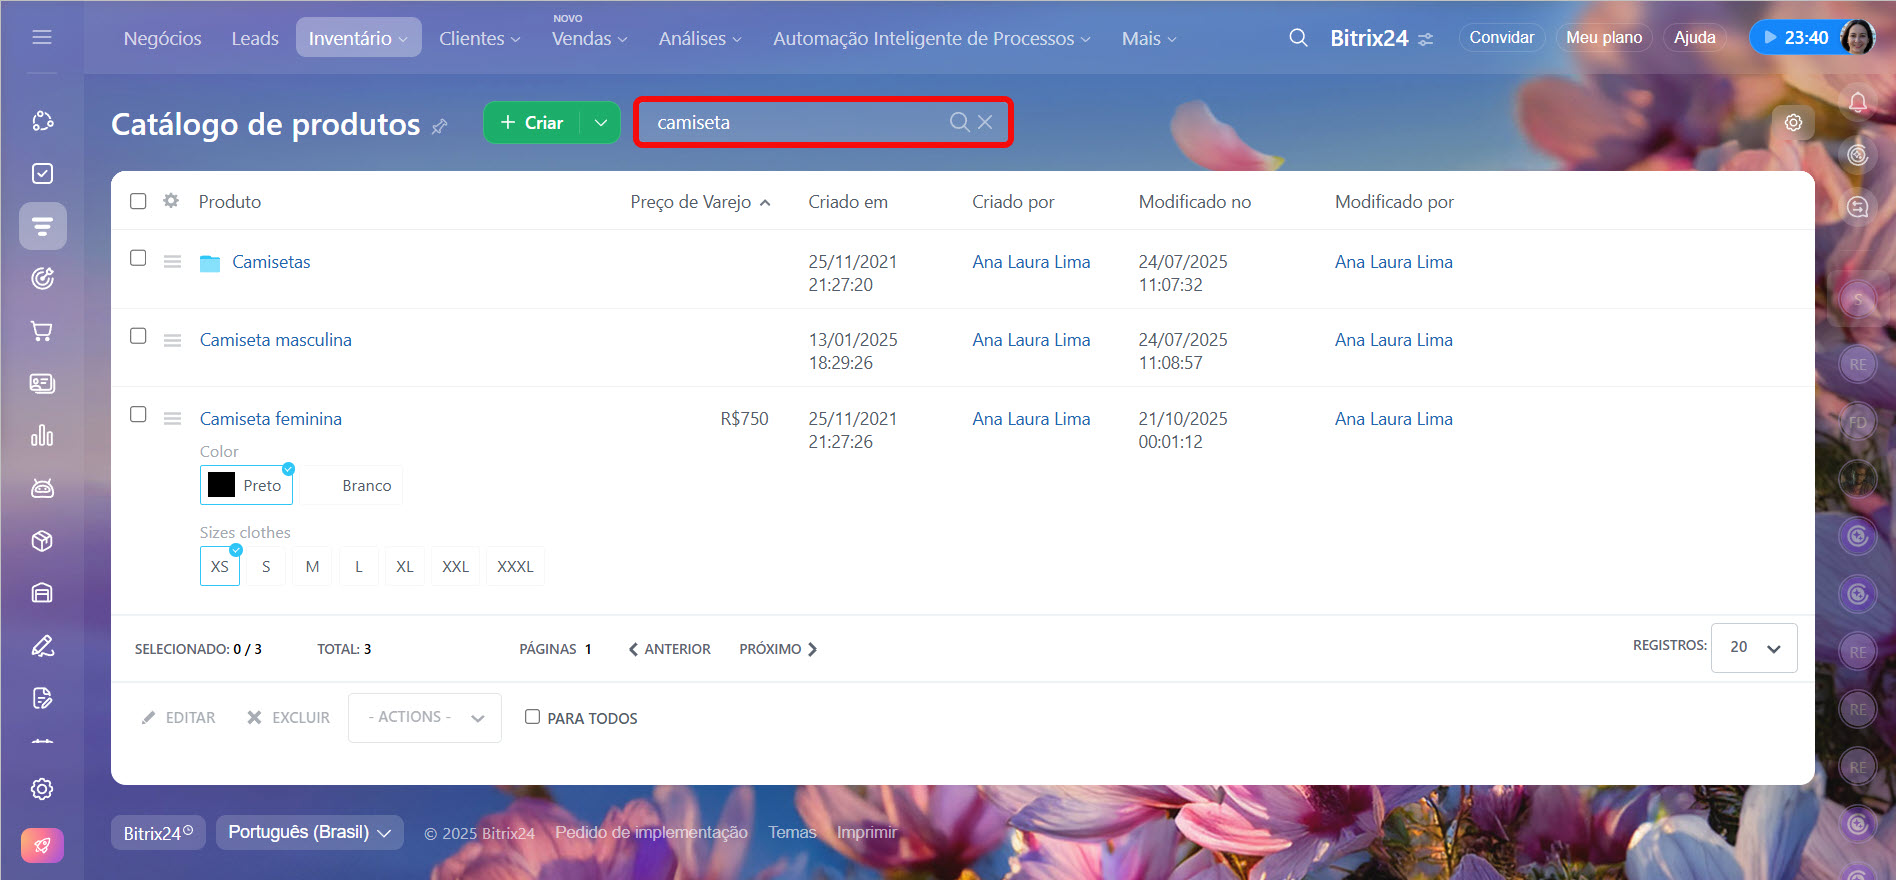Click the shopping cart sidebar icon
Viewport: 1896px width, 880px height.
click(x=42, y=331)
